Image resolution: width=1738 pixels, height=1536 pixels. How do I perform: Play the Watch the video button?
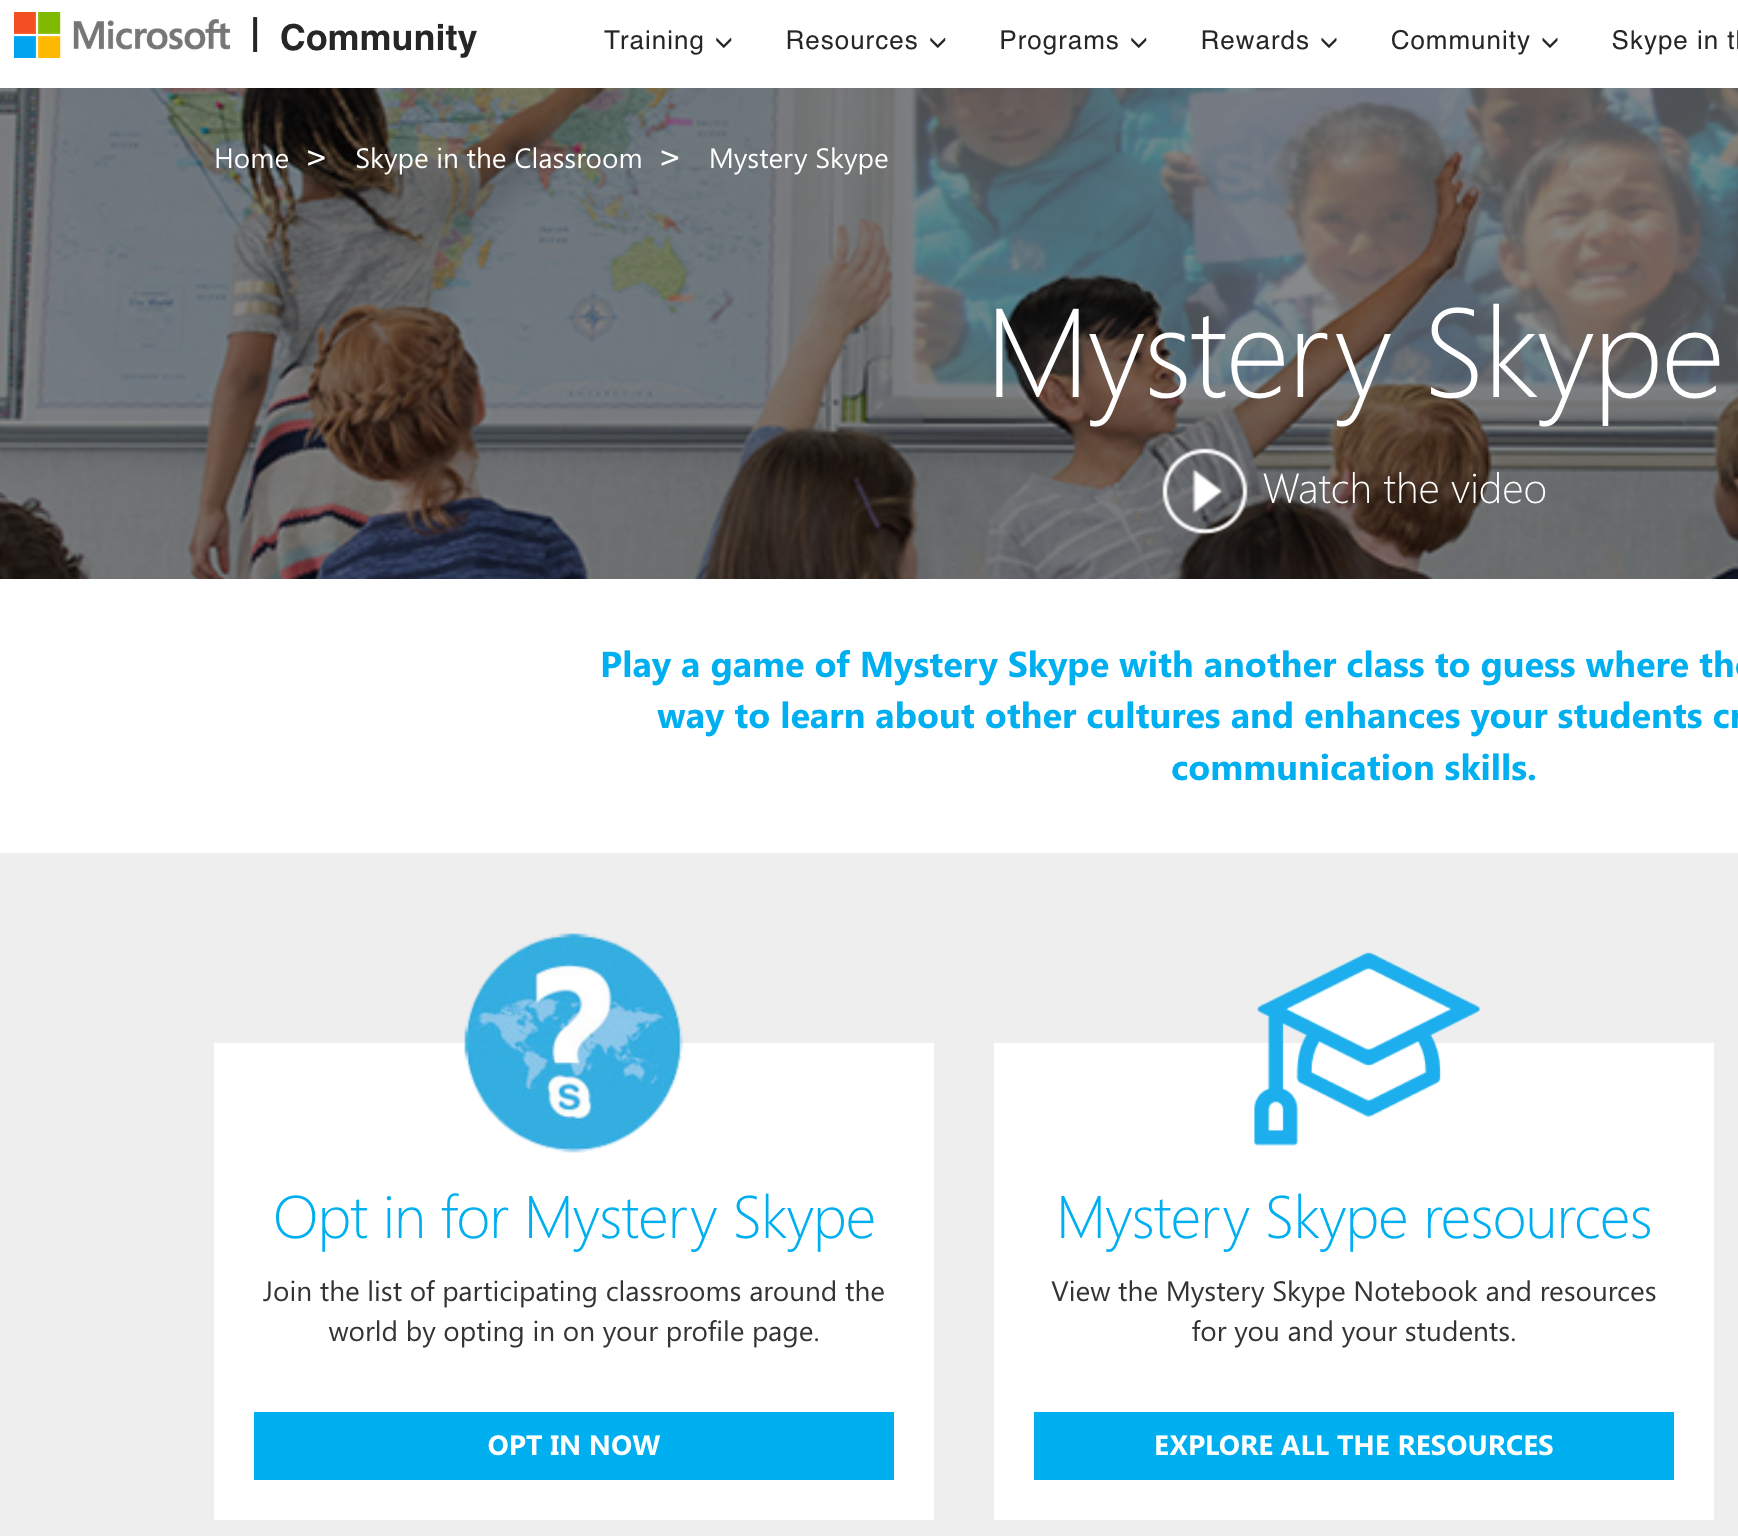tap(1204, 491)
